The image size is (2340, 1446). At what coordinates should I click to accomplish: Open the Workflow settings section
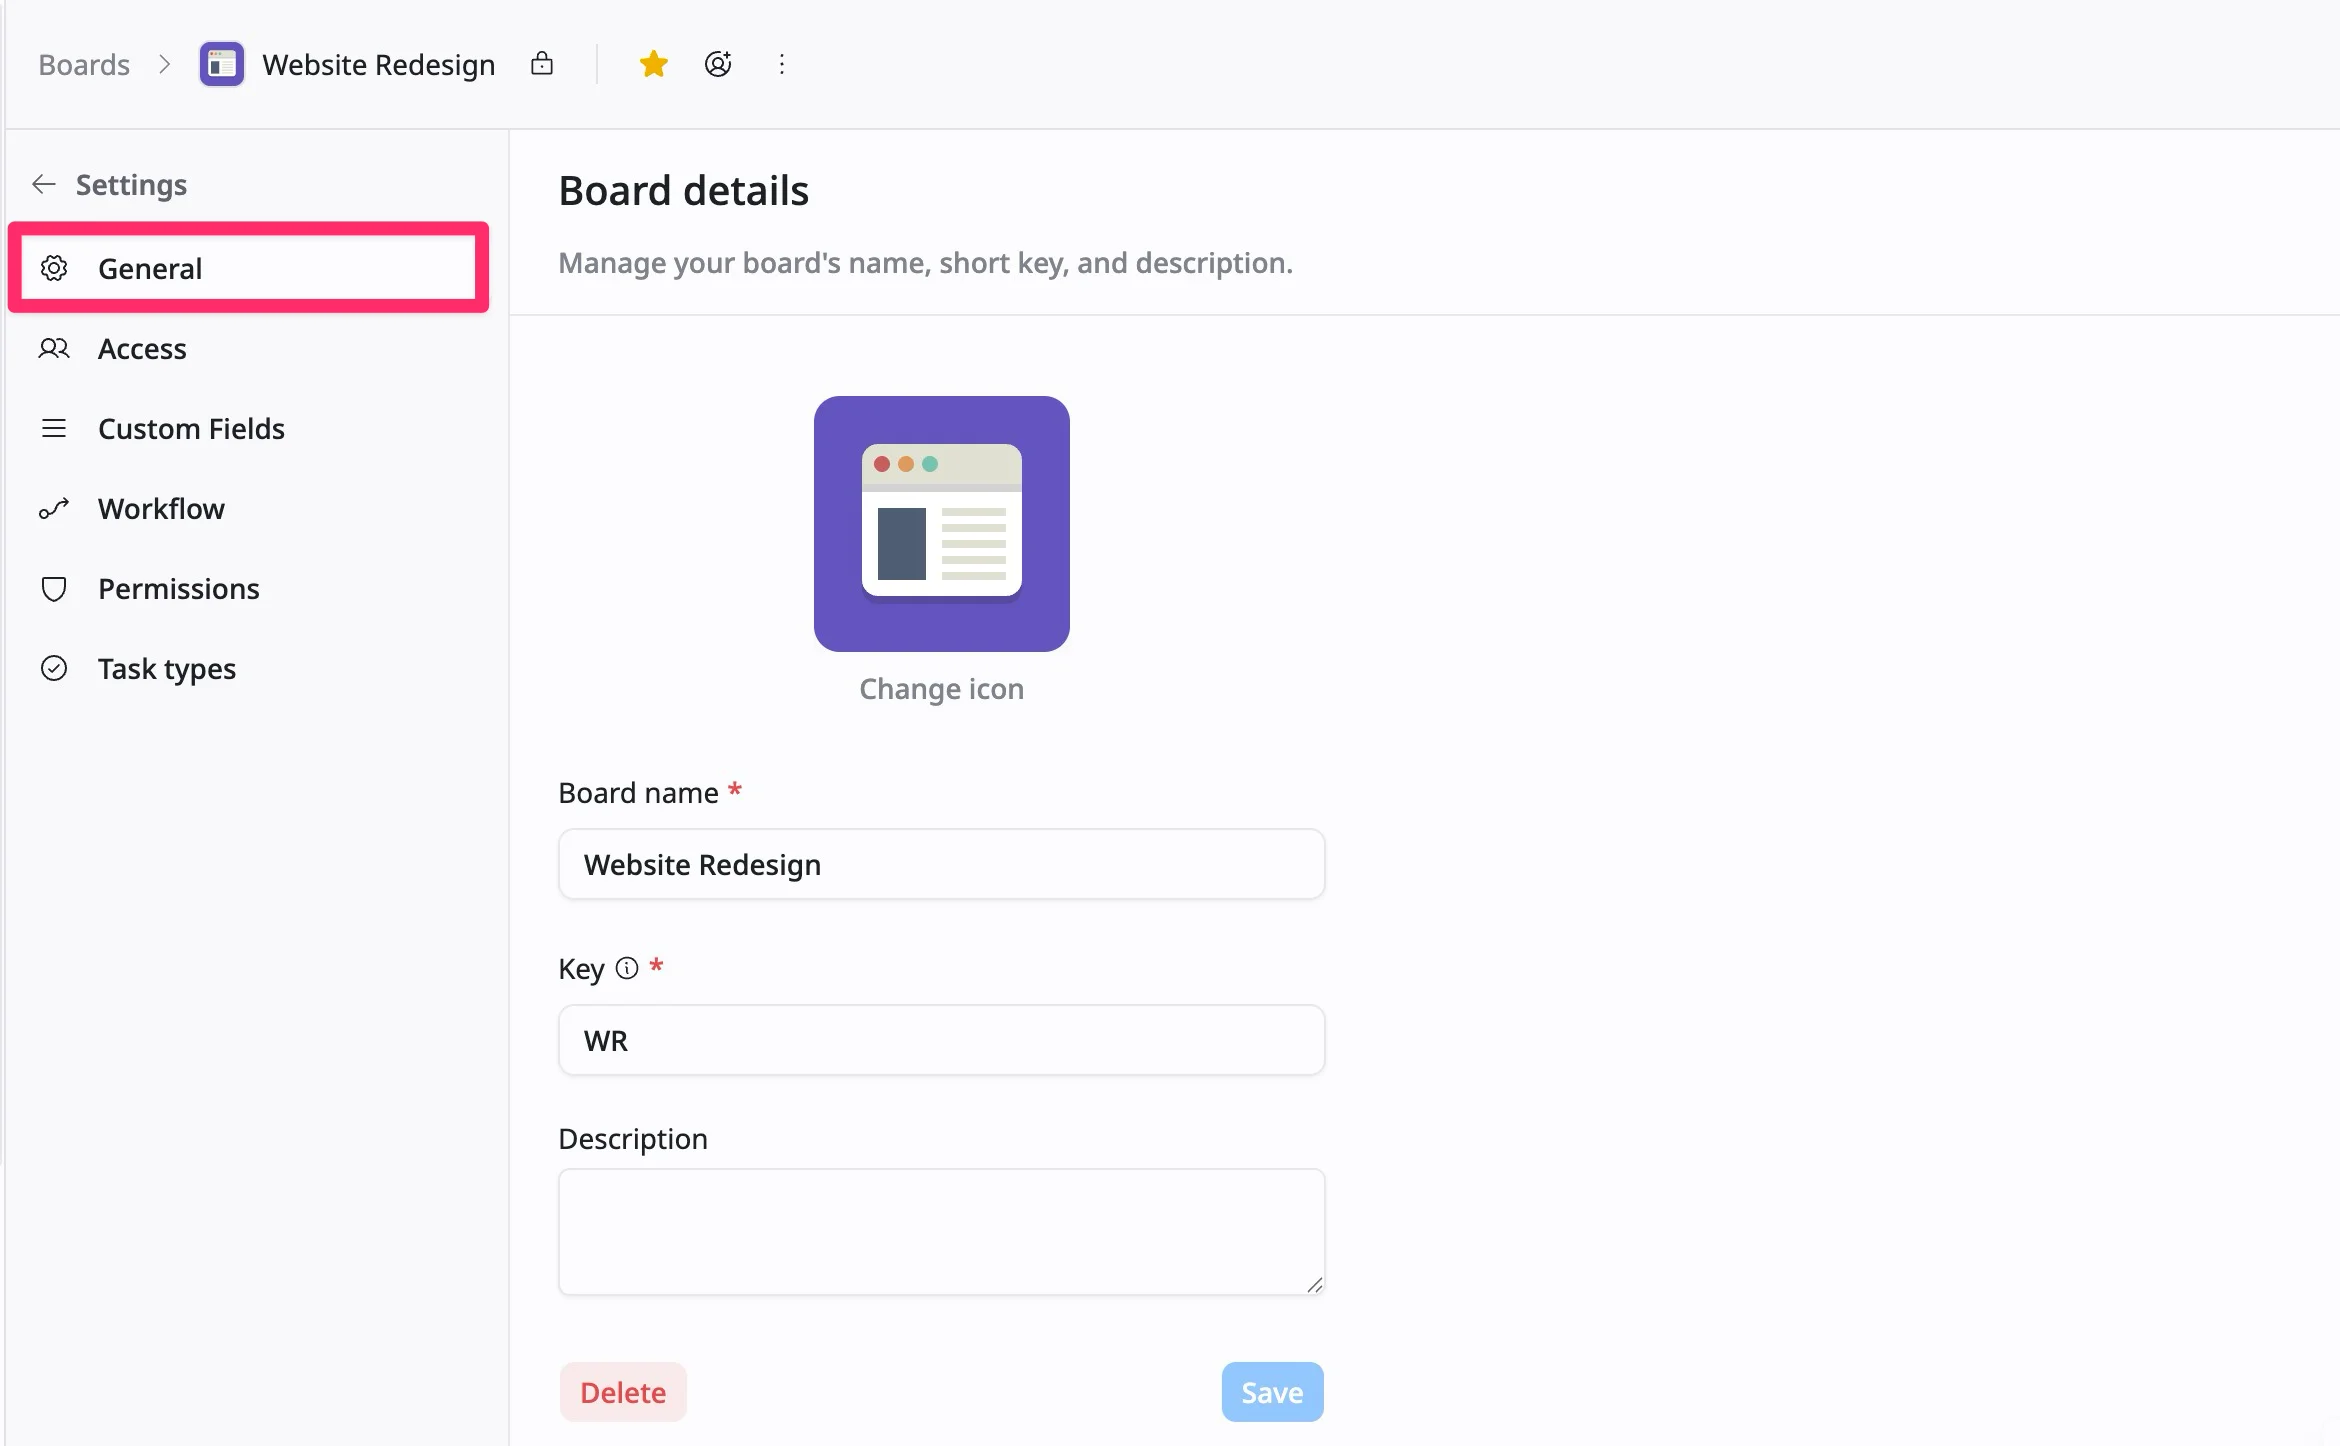(248, 508)
